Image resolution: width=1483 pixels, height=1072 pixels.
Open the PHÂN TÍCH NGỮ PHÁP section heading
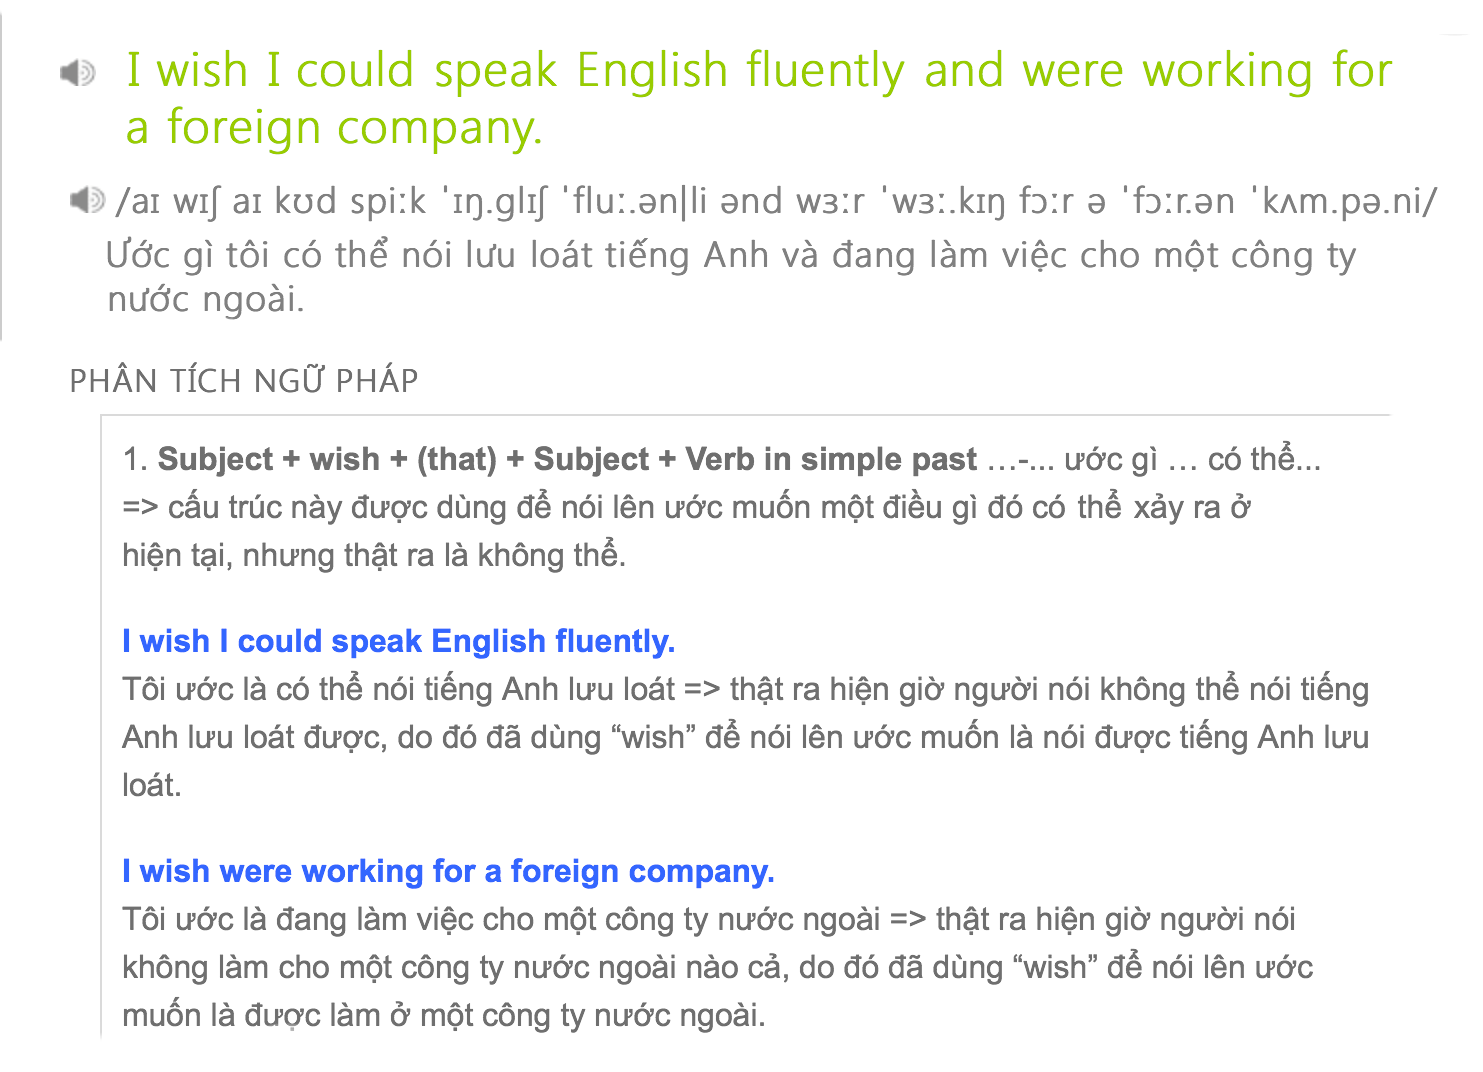[x=244, y=381]
